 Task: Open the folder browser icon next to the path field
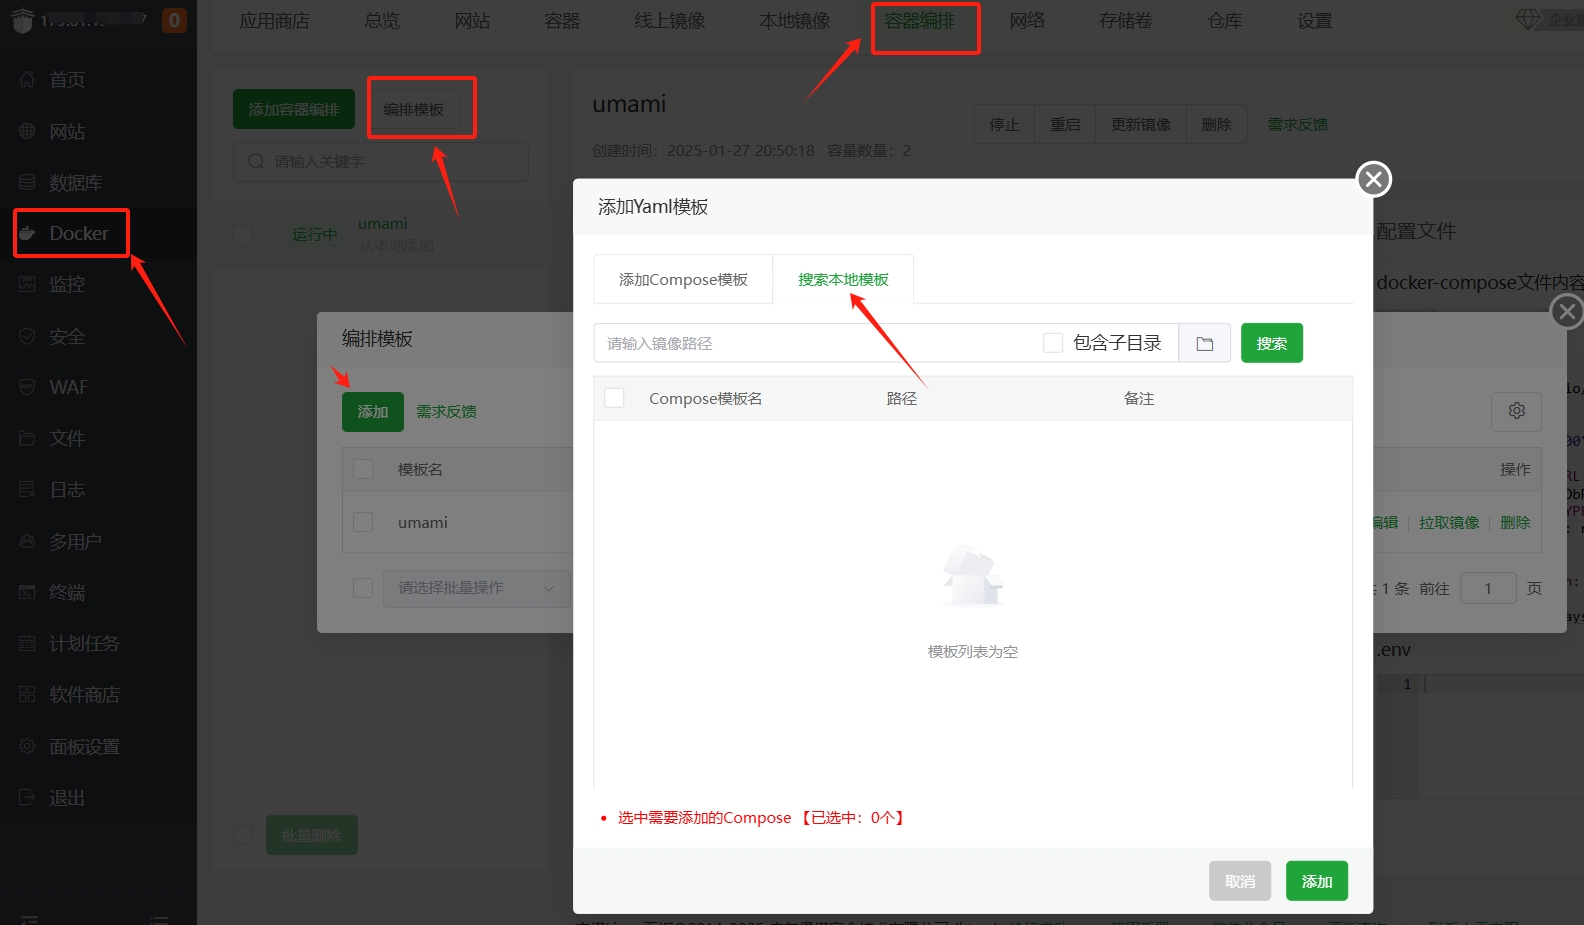pyautogui.click(x=1205, y=343)
